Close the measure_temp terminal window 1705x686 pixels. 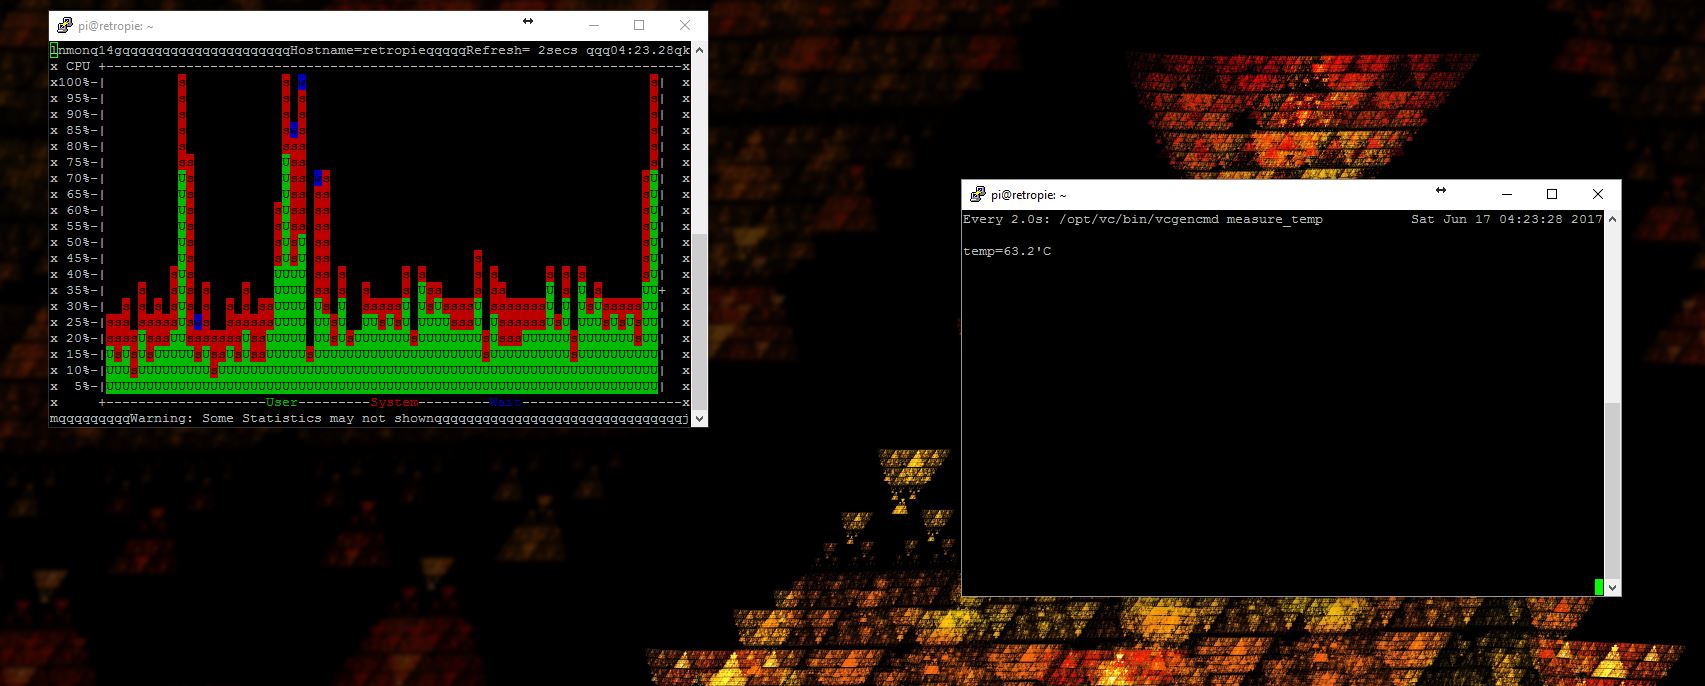1597,195
